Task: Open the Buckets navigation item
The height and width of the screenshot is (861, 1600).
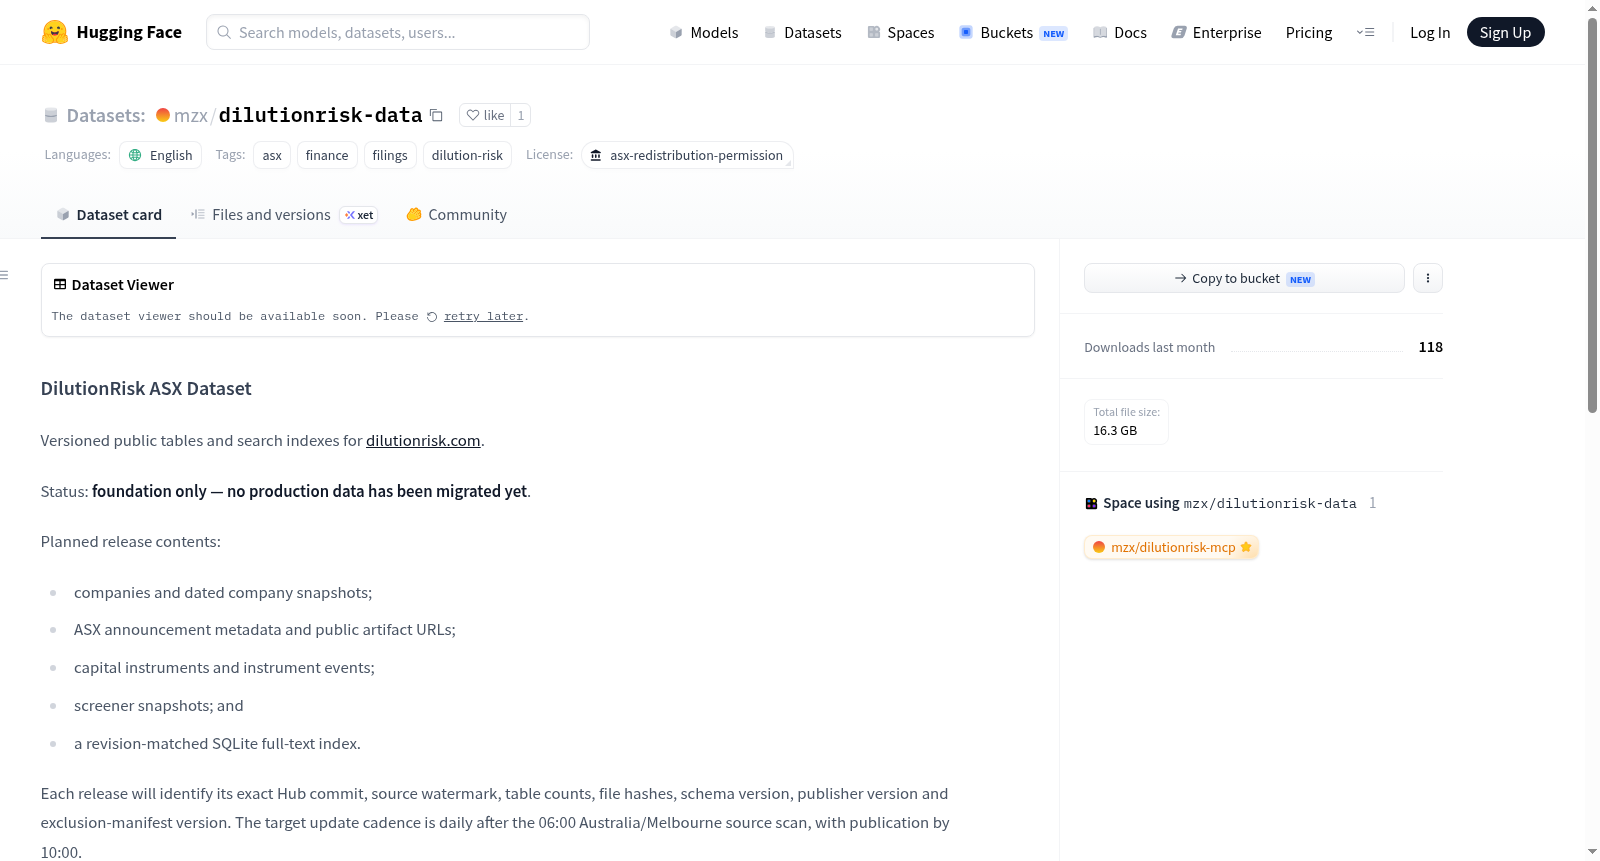Action: 1013,32
